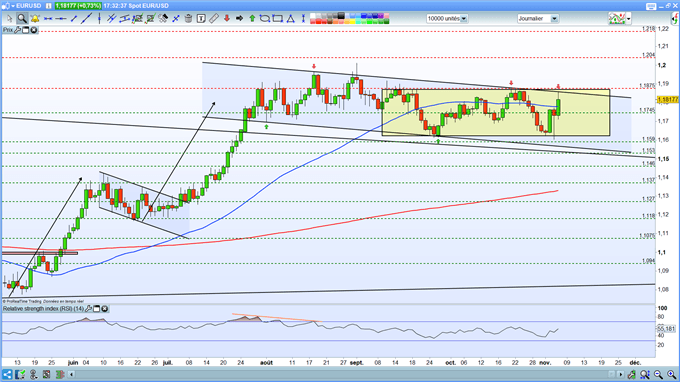The image size is (680, 382).
Task: Open the alert bell tool
Action: [35, 18]
